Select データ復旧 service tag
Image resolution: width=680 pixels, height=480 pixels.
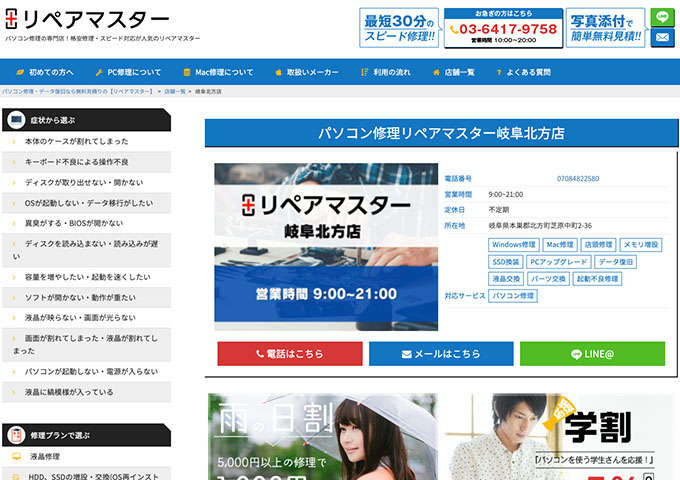coord(615,262)
